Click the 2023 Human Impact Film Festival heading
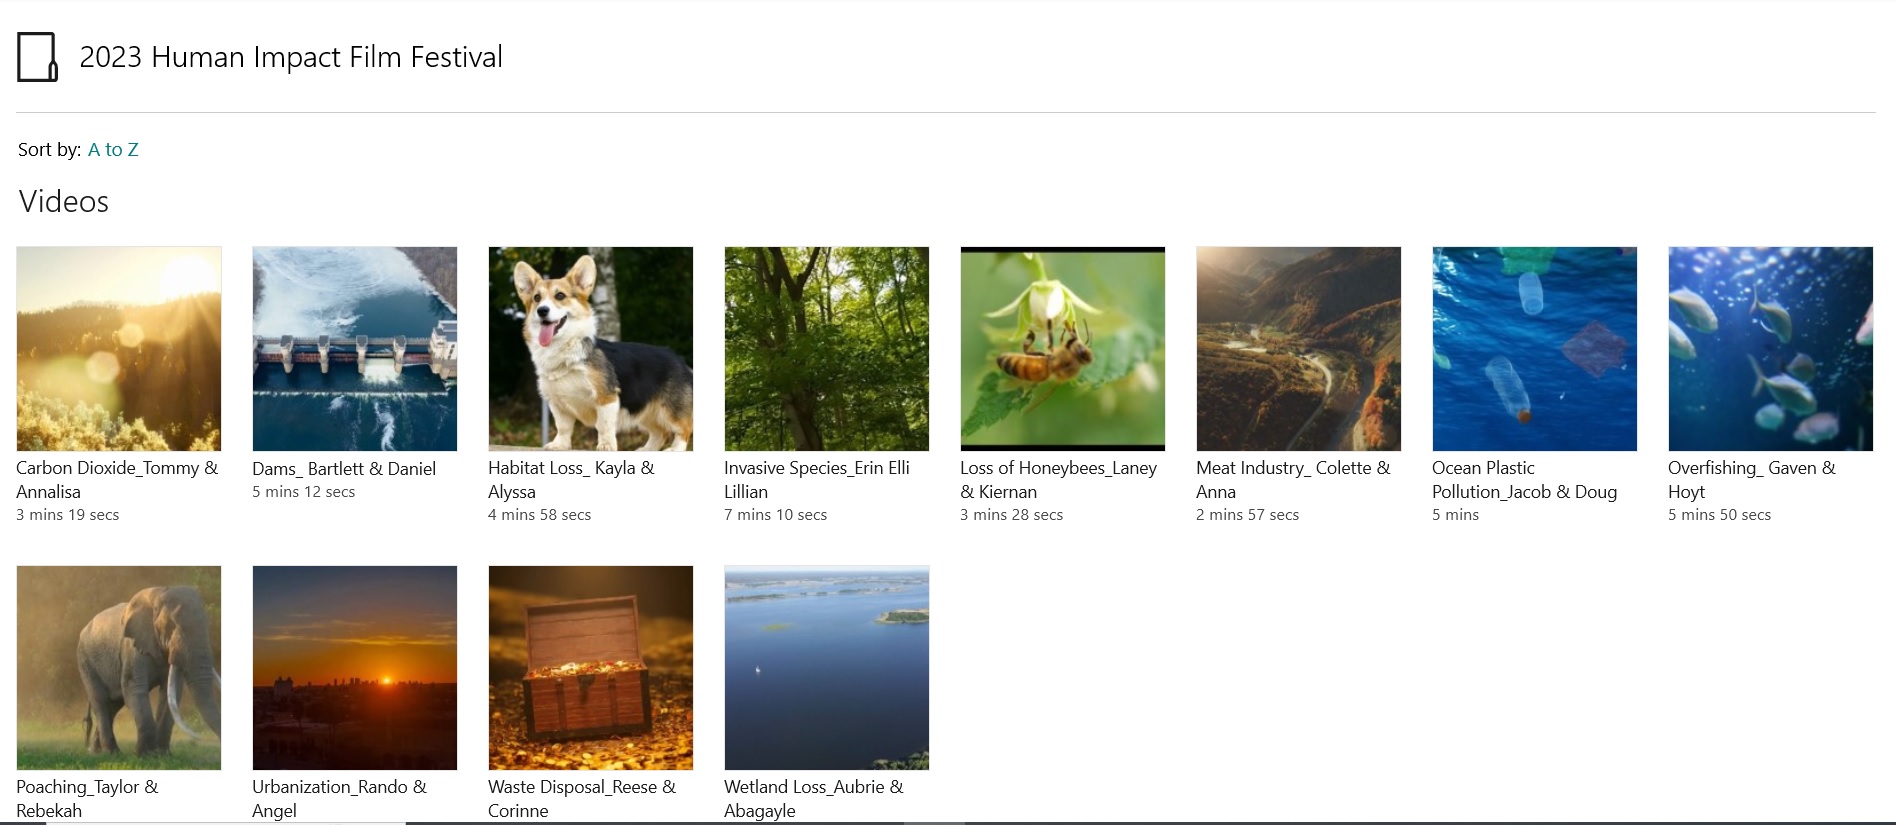Viewport: 1896px width, 825px height. tap(291, 58)
